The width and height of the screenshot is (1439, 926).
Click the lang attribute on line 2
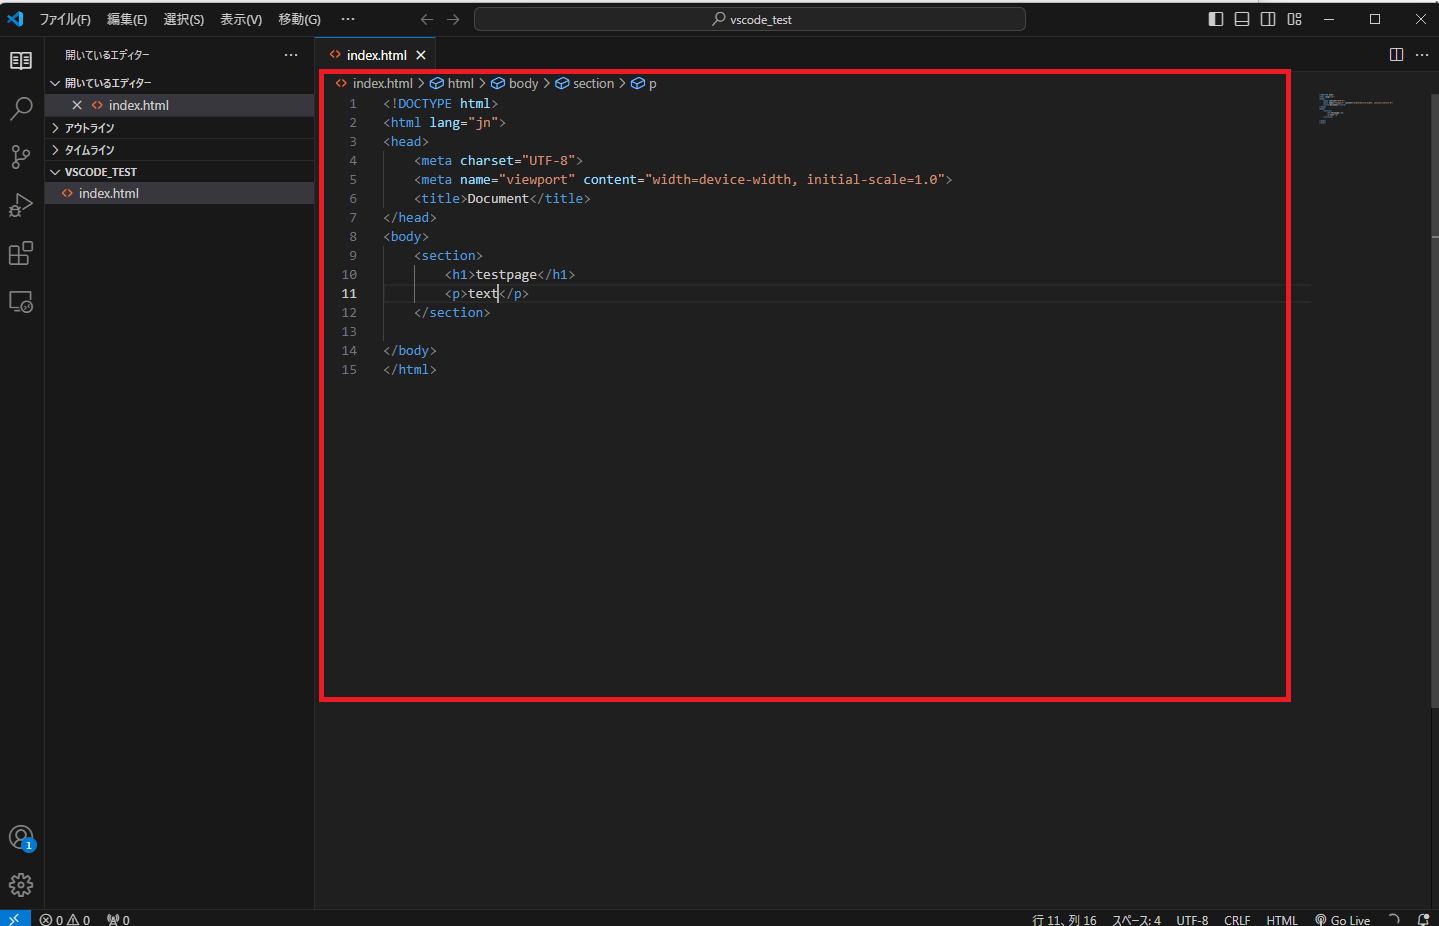445,122
